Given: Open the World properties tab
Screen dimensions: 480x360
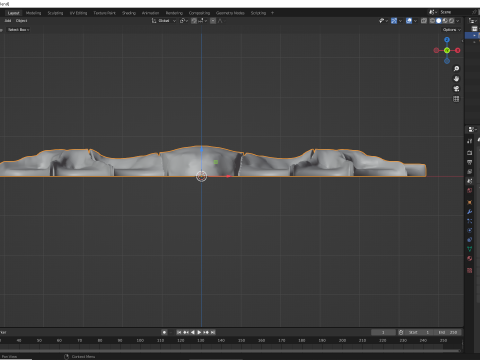Looking at the screenshot, I should [x=470, y=191].
